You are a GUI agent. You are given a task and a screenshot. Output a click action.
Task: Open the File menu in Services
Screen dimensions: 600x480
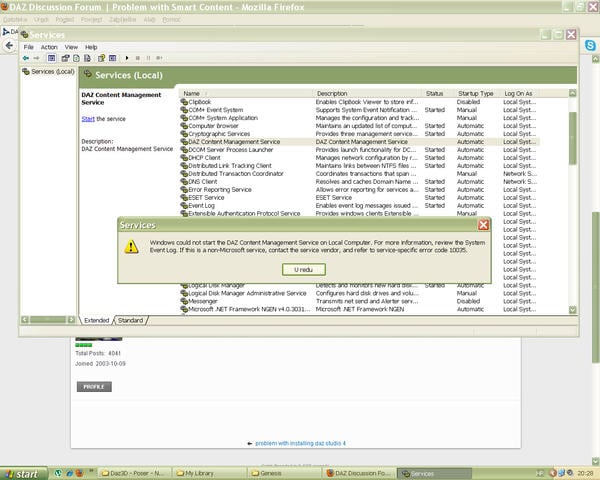(29, 47)
